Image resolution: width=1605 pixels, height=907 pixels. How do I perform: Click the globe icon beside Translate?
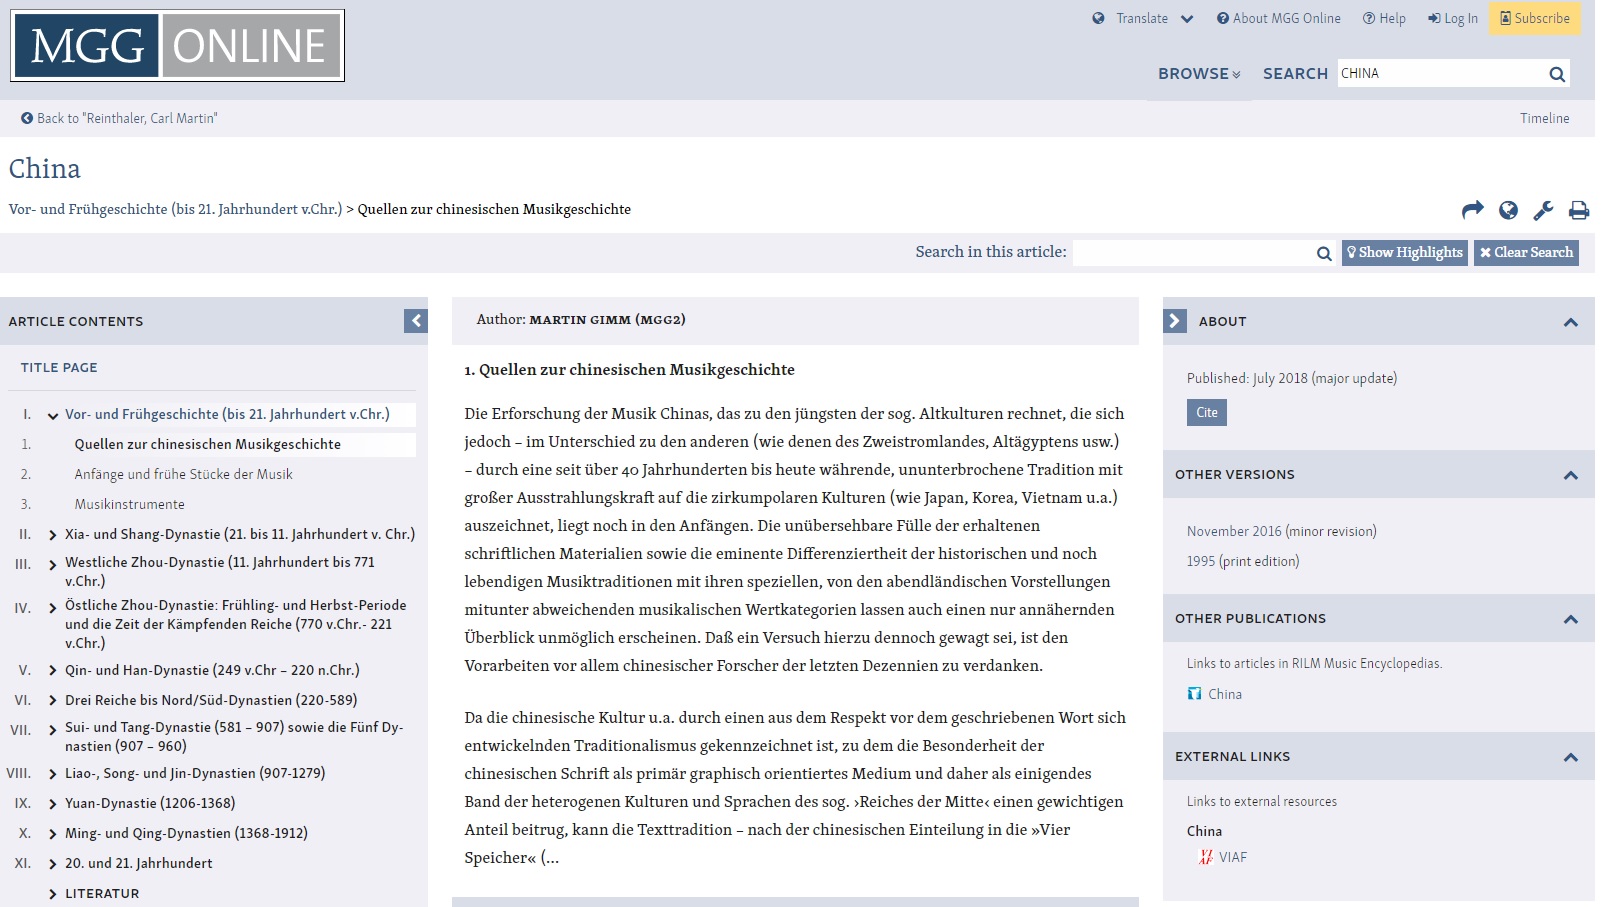(1098, 18)
